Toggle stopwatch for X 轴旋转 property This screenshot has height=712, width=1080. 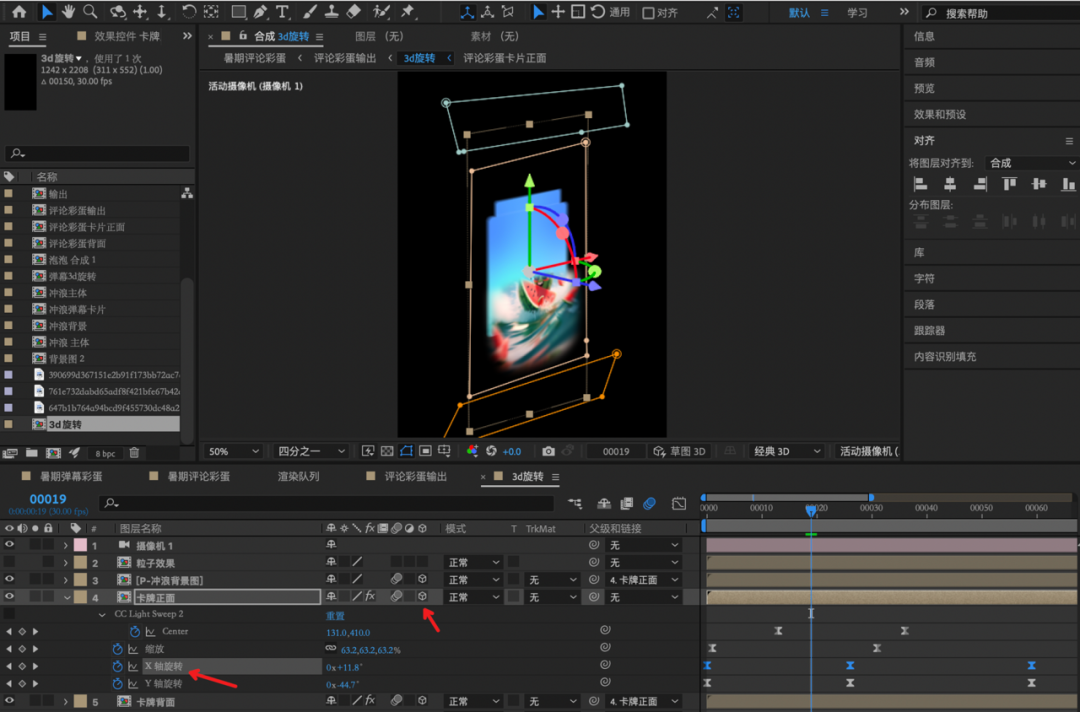(x=117, y=666)
